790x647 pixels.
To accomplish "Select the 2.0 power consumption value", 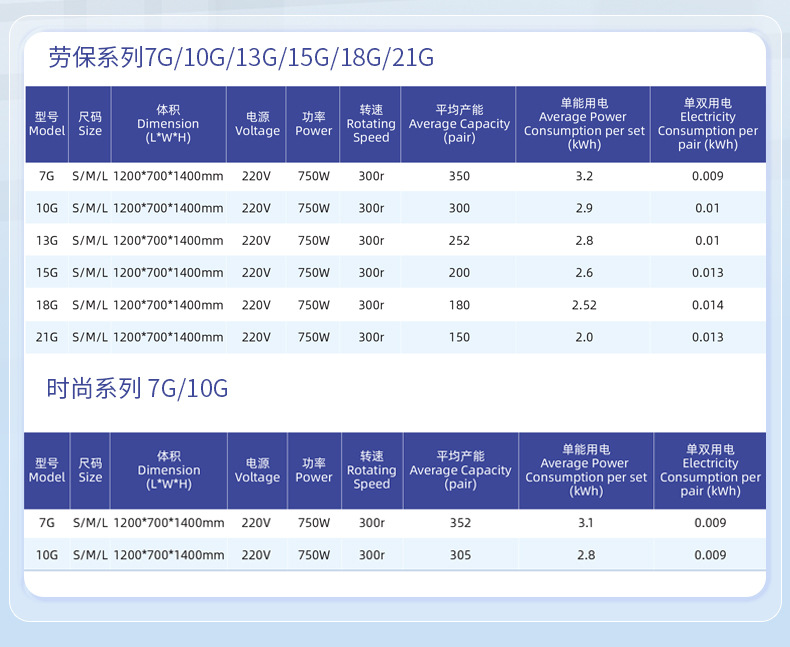I will point(584,338).
